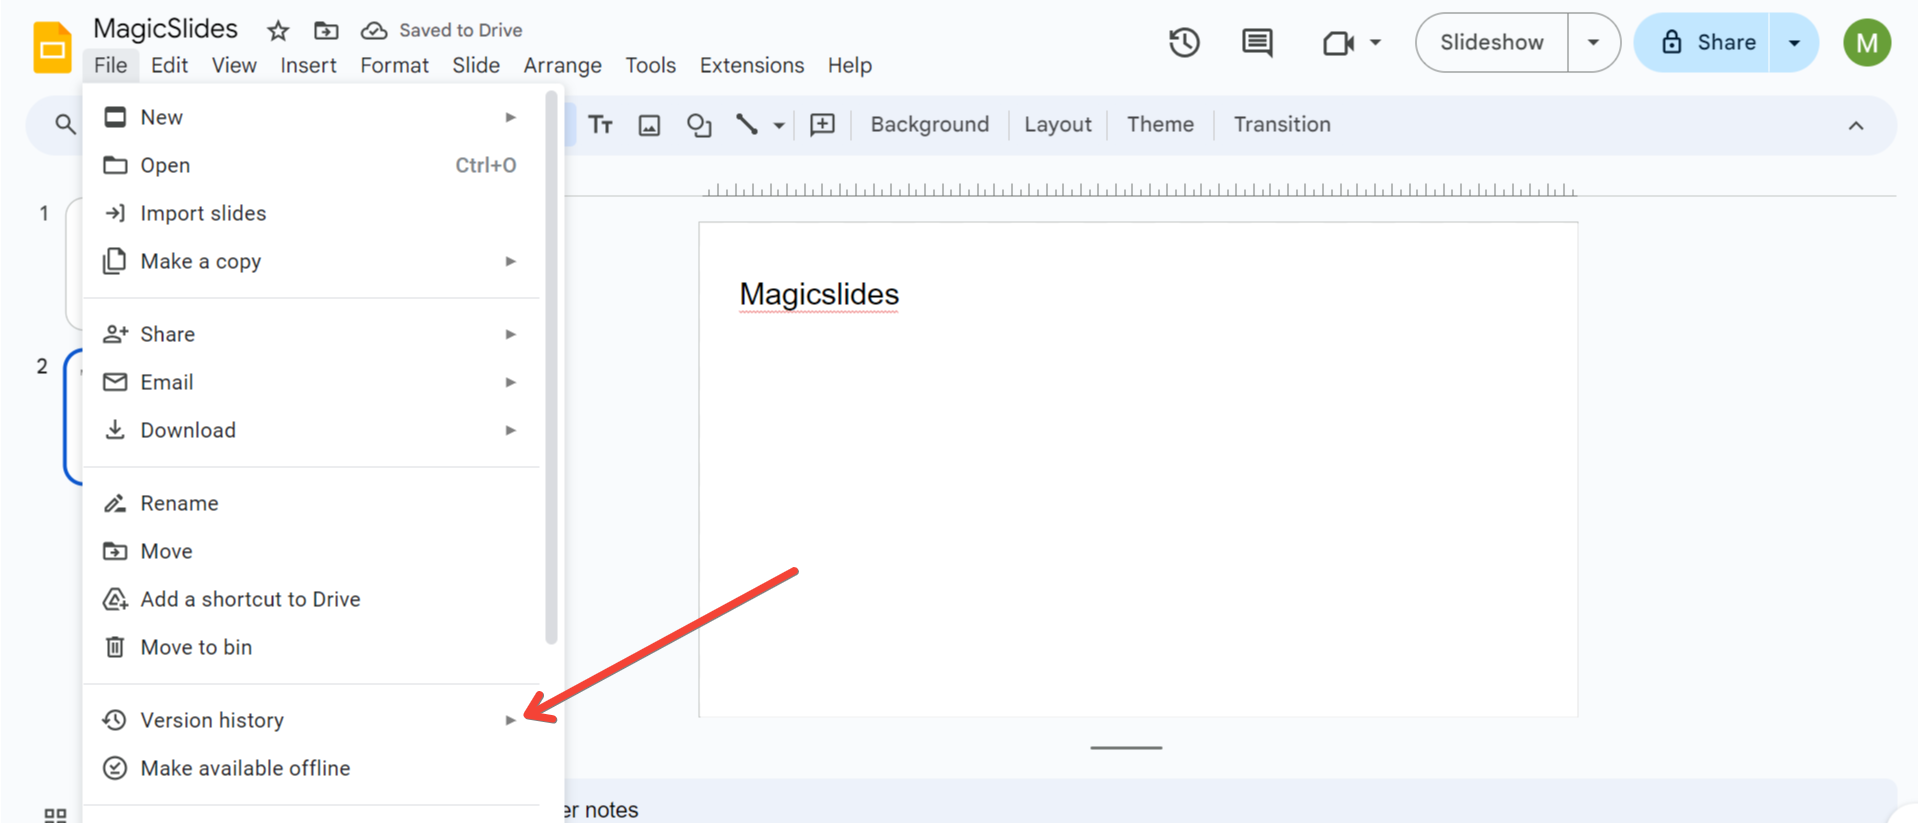Click the MagicSlides document title
Viewport: 1918px width, 823px height.
click(x=165, y=29)
